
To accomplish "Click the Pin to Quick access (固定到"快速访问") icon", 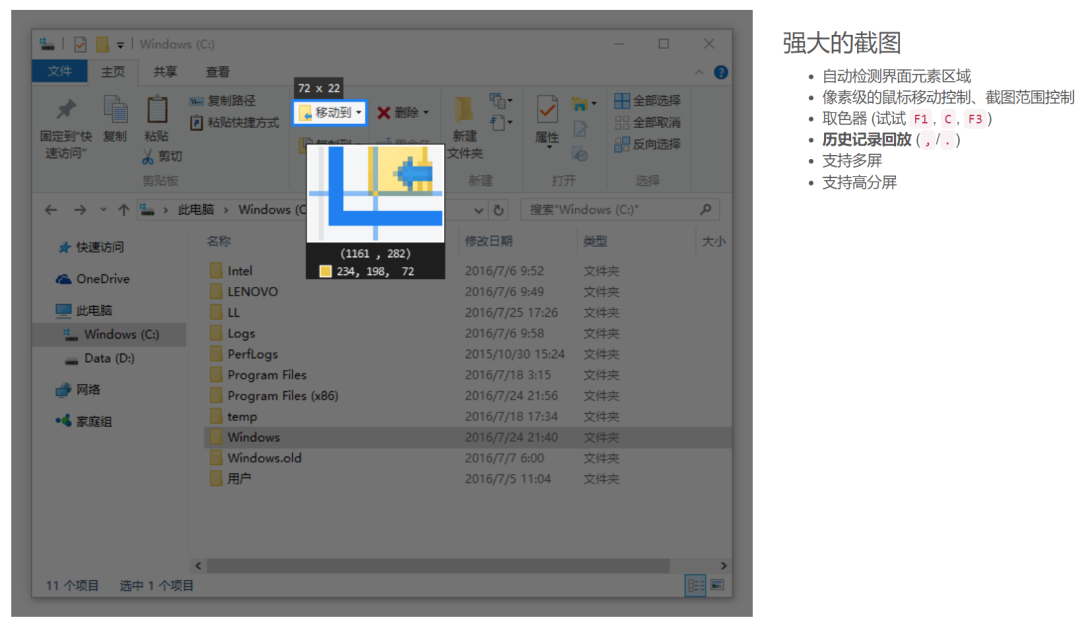I will (66, 109).
